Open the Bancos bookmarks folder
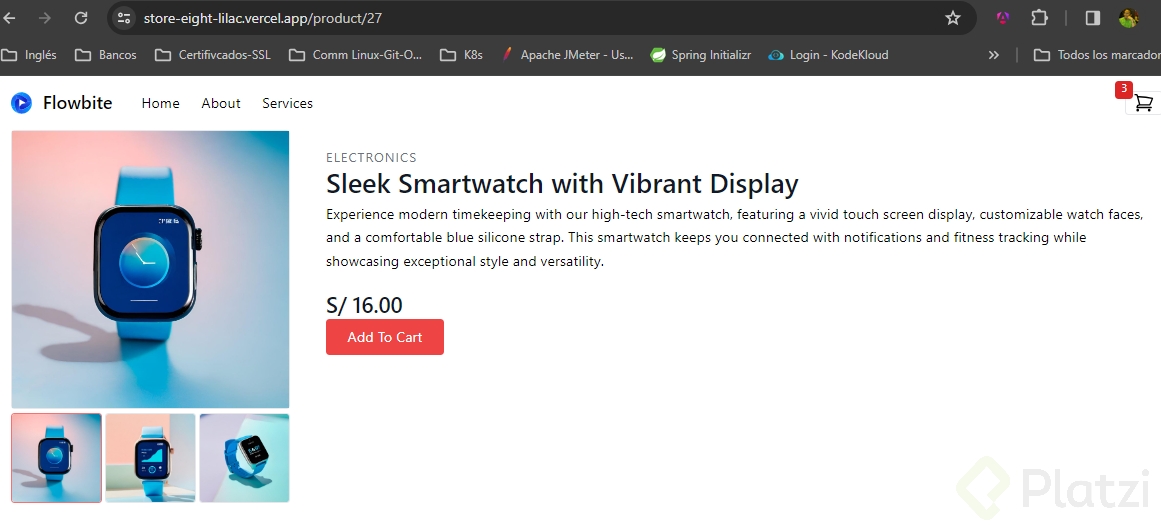This screenshot has width=1161, height=526. 106,55
